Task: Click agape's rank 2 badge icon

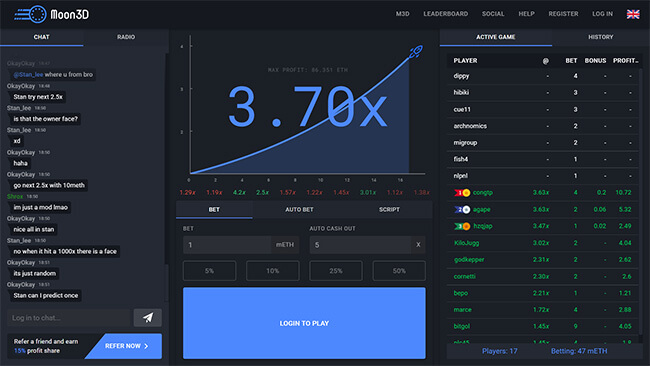Action: point(462,209)
